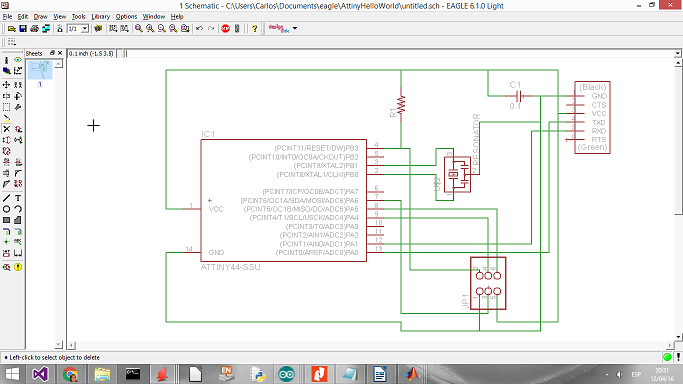This screenshot has width=683, height=384.
Task: Expand the command line history dropdown
Action: click(678, 54)
